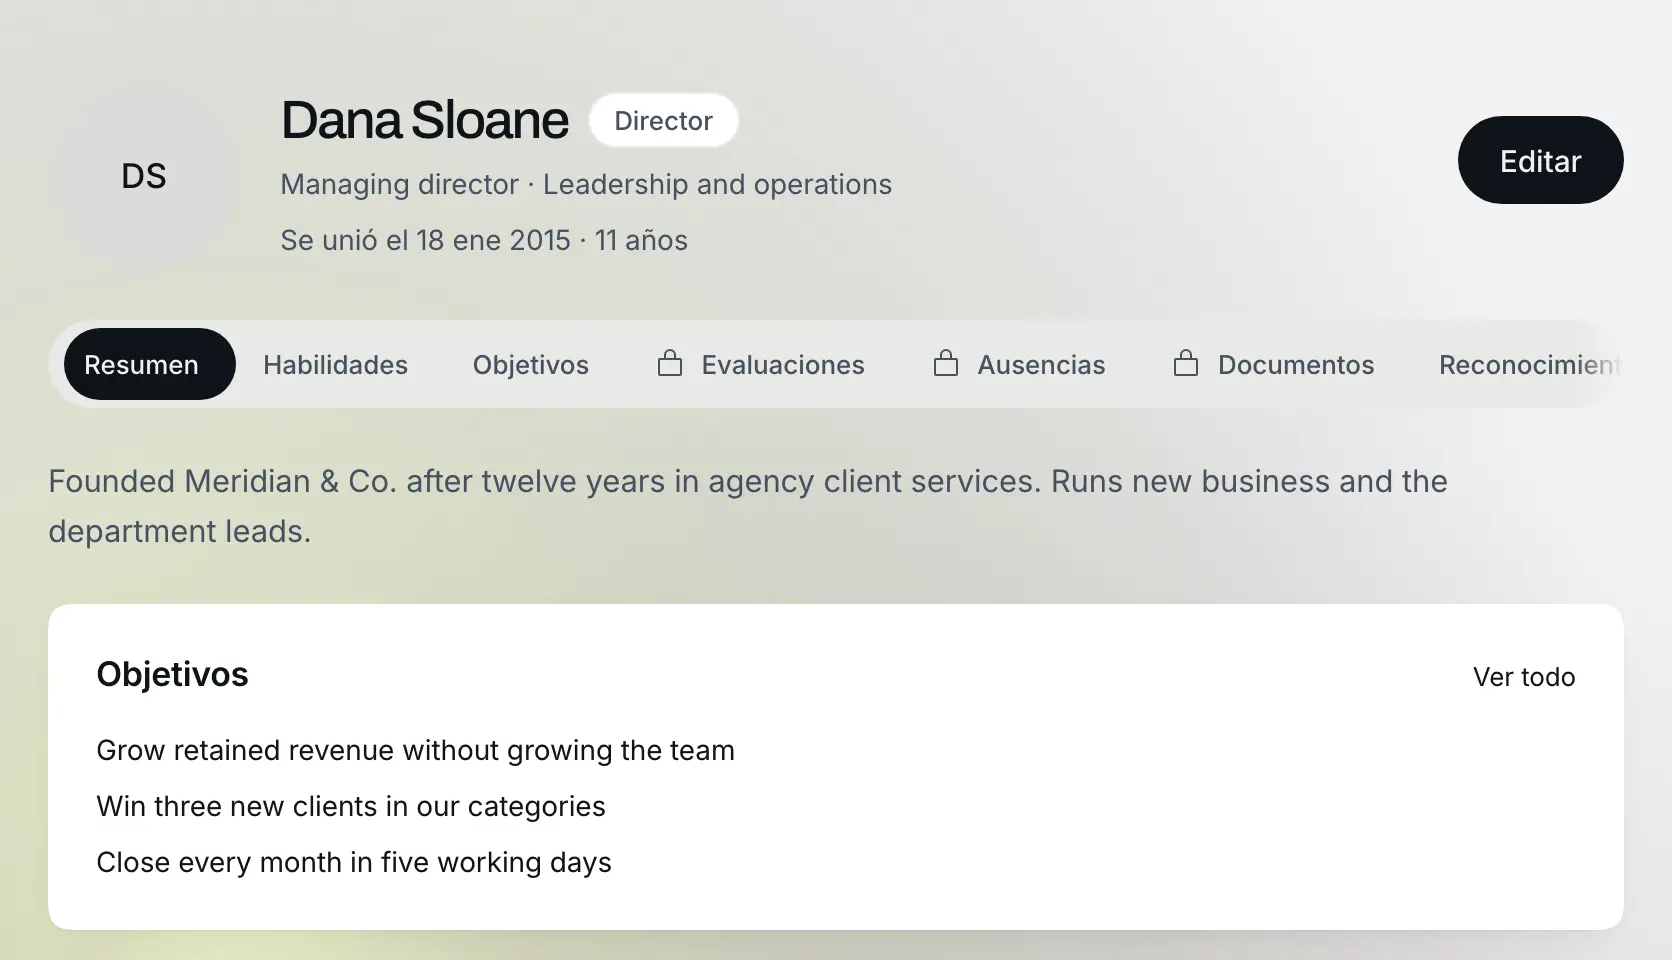Viewport: 1672px width, 960px height.
Task: Go to the Objetivos tab
Action: coord(530,365)
